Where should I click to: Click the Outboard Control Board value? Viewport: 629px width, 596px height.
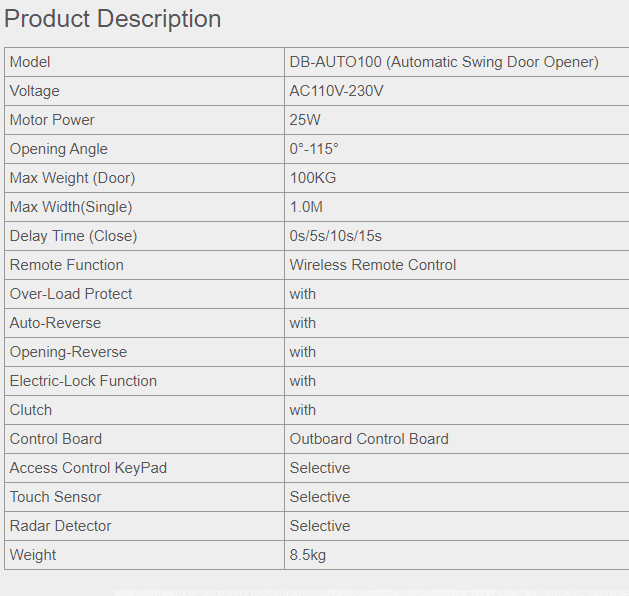(x=369, y=439)
